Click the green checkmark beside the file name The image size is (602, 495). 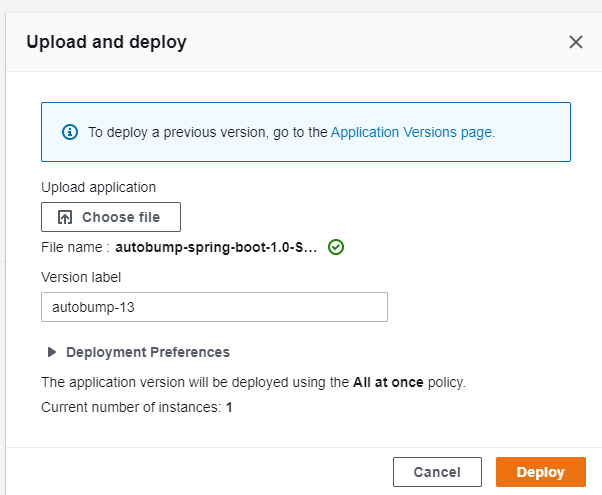336,247
